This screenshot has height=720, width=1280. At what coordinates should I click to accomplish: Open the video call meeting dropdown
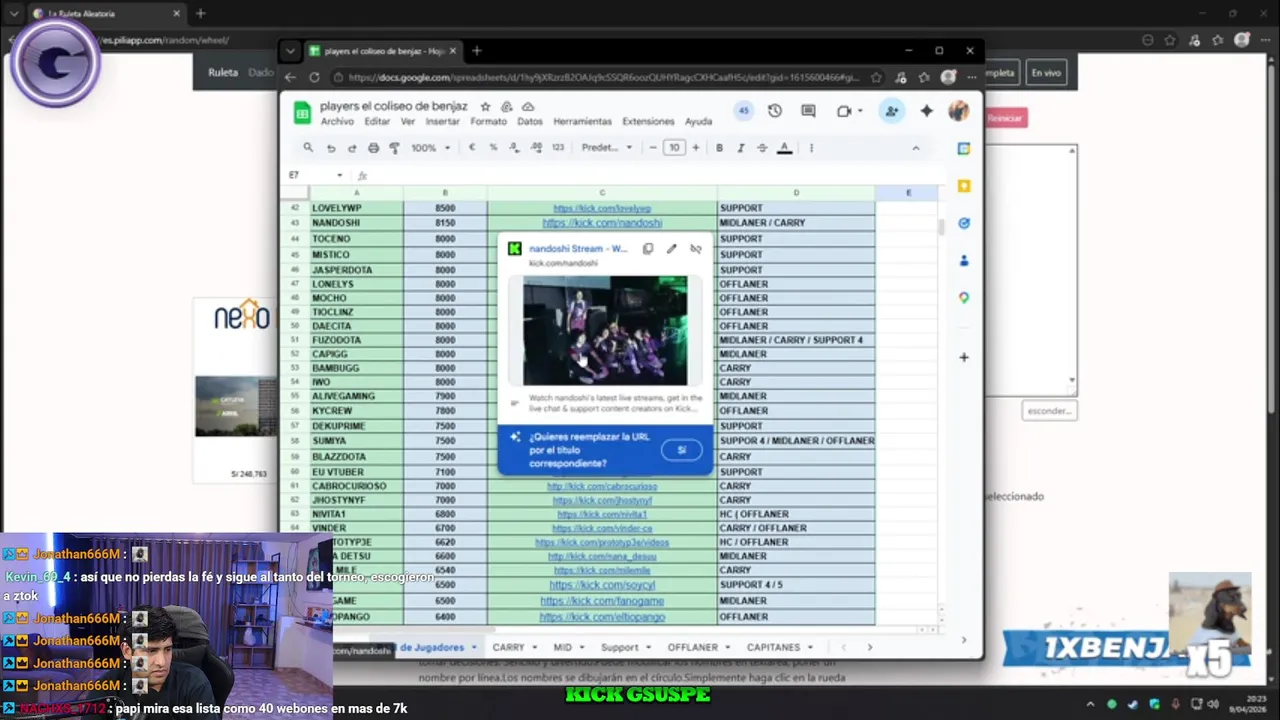850,111
